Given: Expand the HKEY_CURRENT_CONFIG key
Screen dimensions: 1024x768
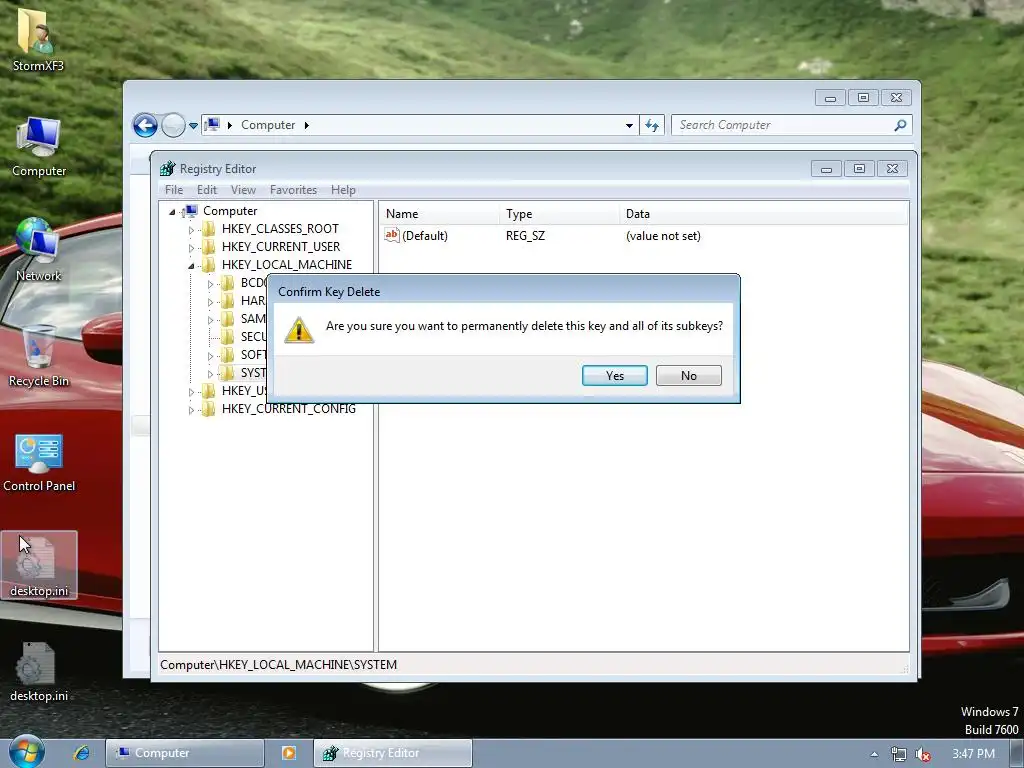Looking at the screenshot, I should click(191, 410).
